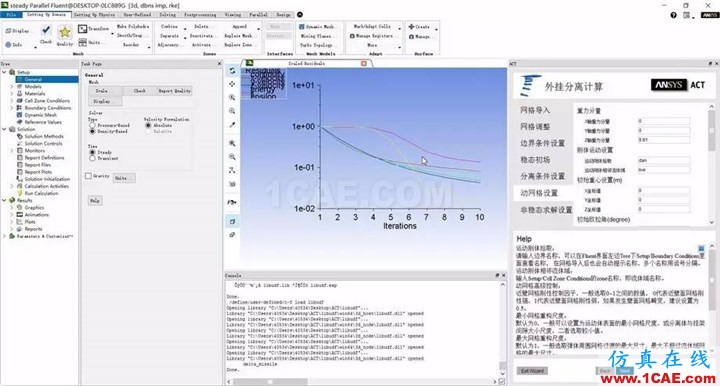Click the Units ribbon icon
The height and width of the screenshot is (386, 720).
click(x=82, y=42)
